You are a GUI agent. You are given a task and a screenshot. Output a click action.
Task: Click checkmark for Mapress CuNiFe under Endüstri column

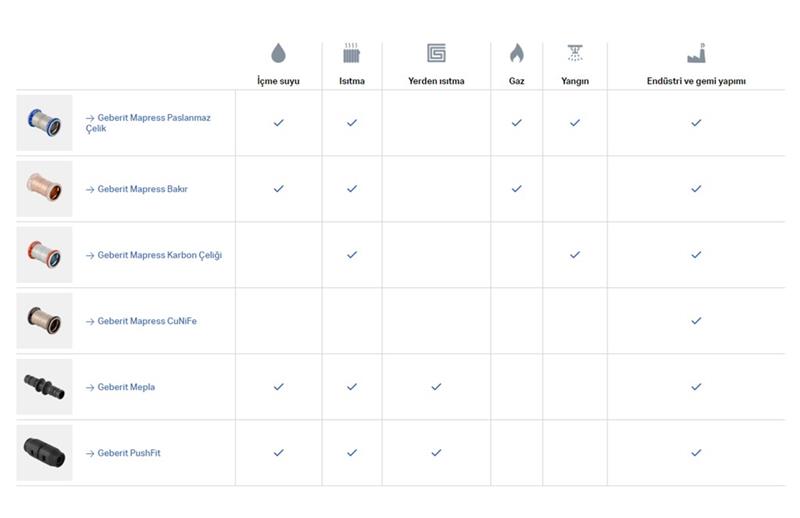(696, 321)
